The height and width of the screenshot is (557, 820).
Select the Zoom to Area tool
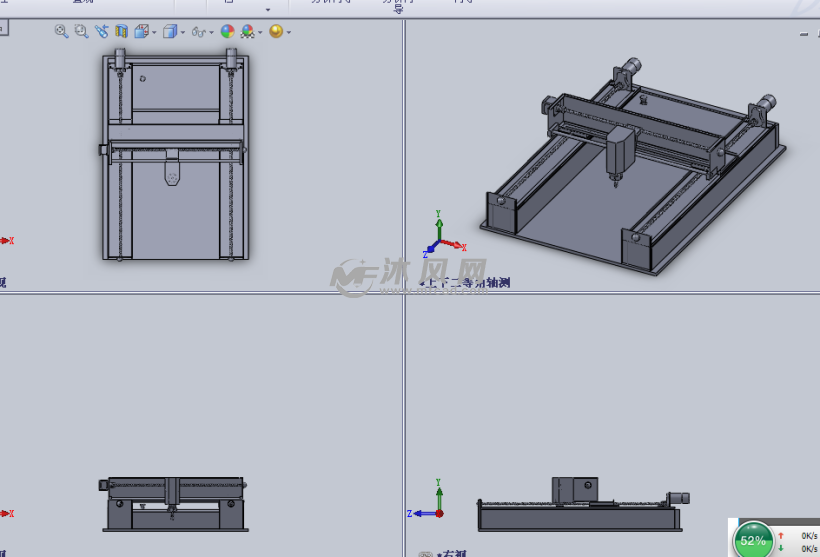click(x=81, y=32)
